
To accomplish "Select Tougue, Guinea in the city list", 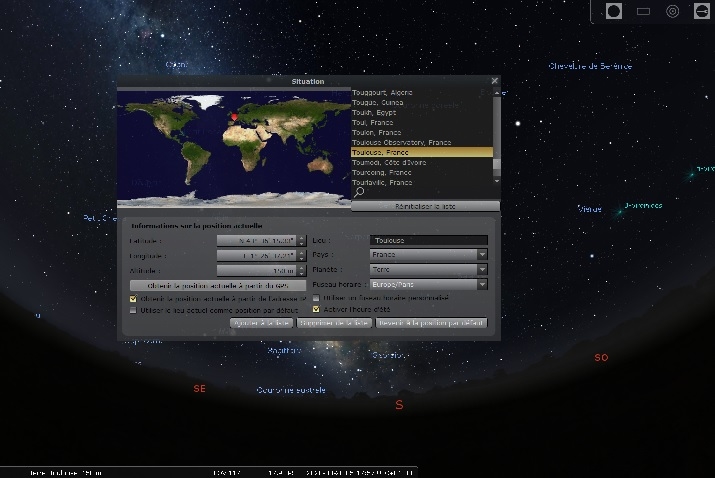I will coord(422,102).
